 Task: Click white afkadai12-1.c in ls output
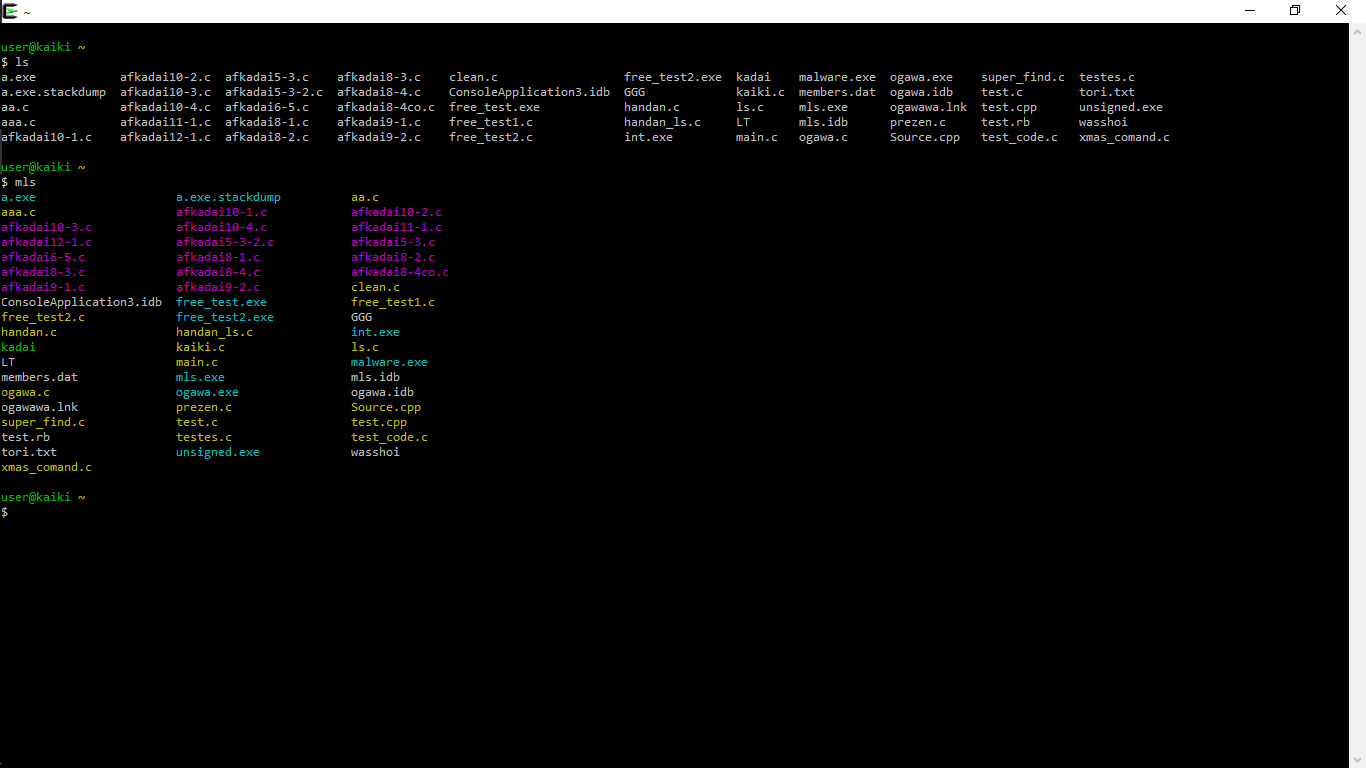coord(165,137)
